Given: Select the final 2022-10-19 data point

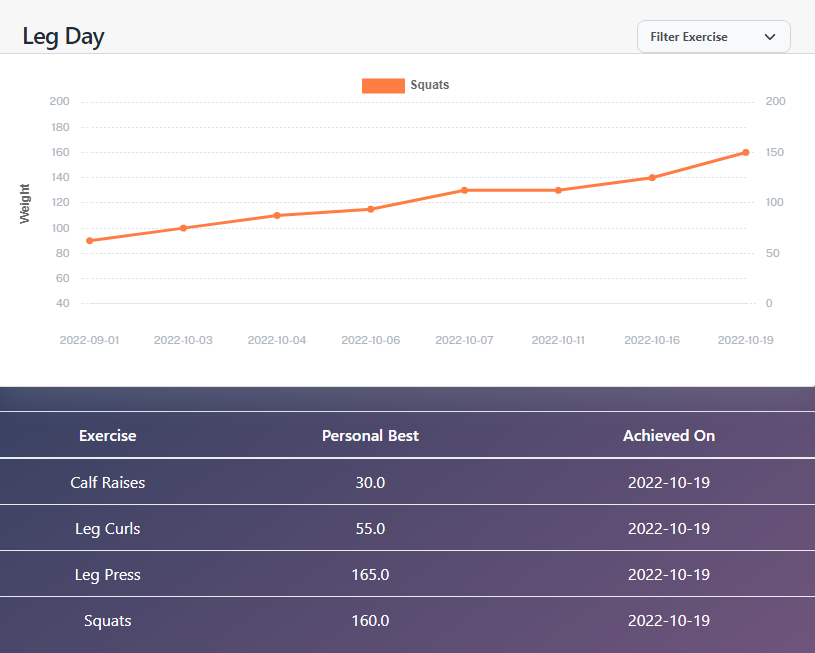Looking at the screenshot, I should click(x=746, y=153).
